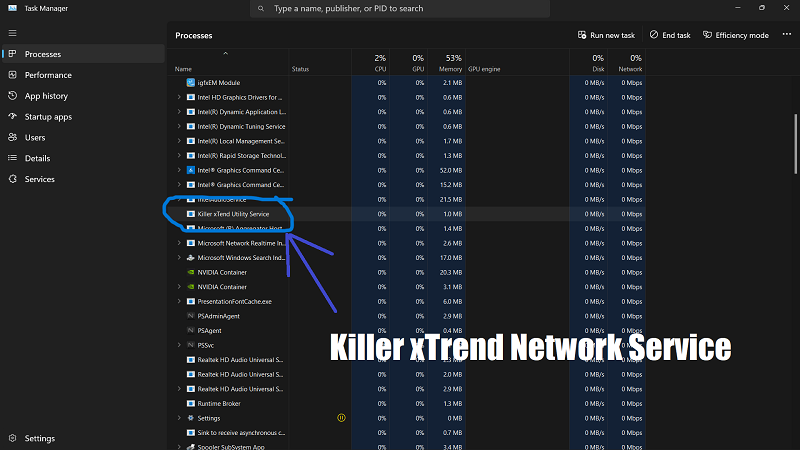
Task: Expand Intel(R) Dynamic Application process
Action: coord(179,112)
